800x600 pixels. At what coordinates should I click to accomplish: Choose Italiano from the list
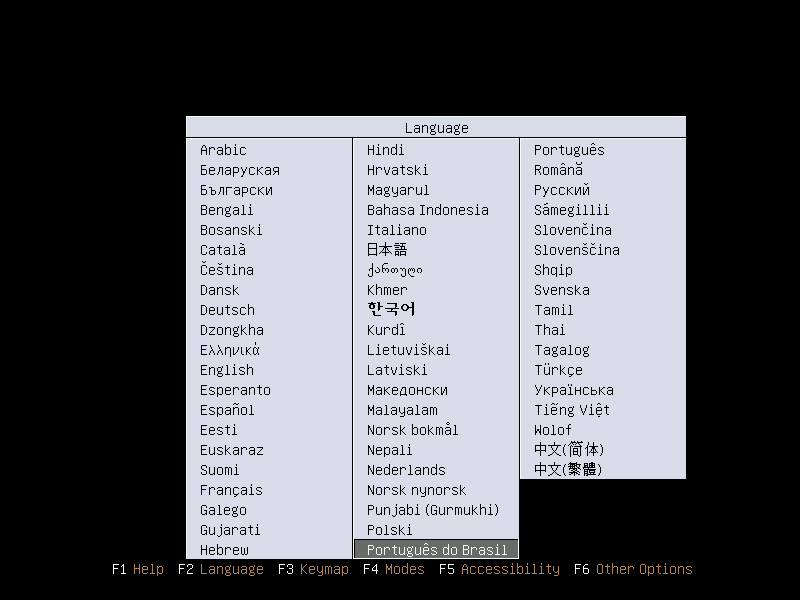point(397,230)
